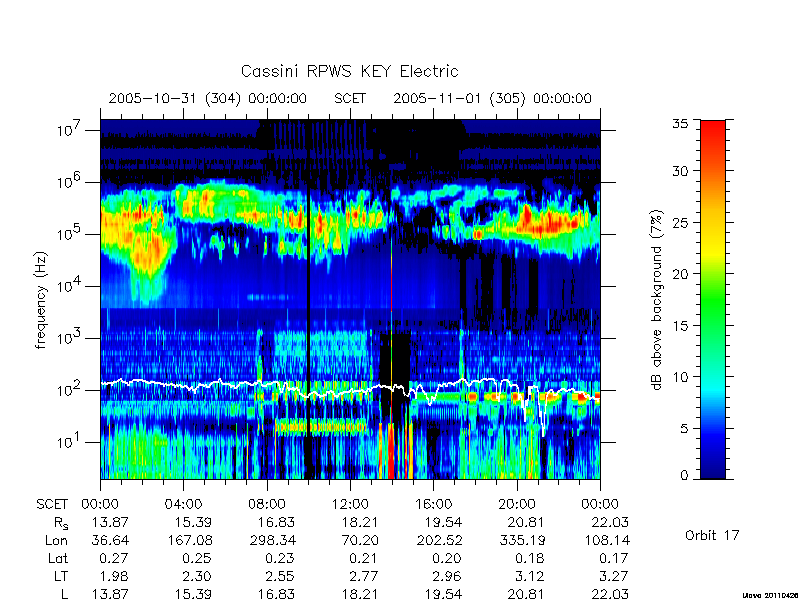Click the 10^5 frequency tick label
This screenshot has height=600, width=800.
tap(69, 233)
